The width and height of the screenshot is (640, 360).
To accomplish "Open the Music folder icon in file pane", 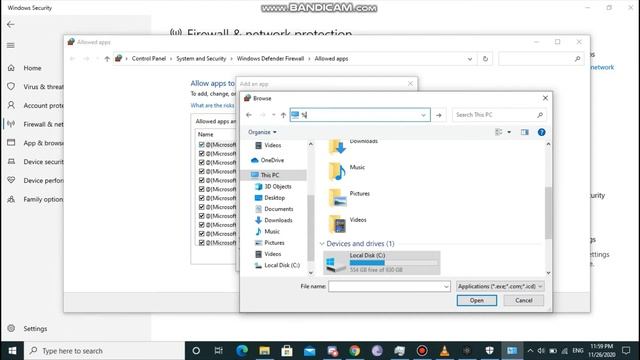I will click(337, 171).
